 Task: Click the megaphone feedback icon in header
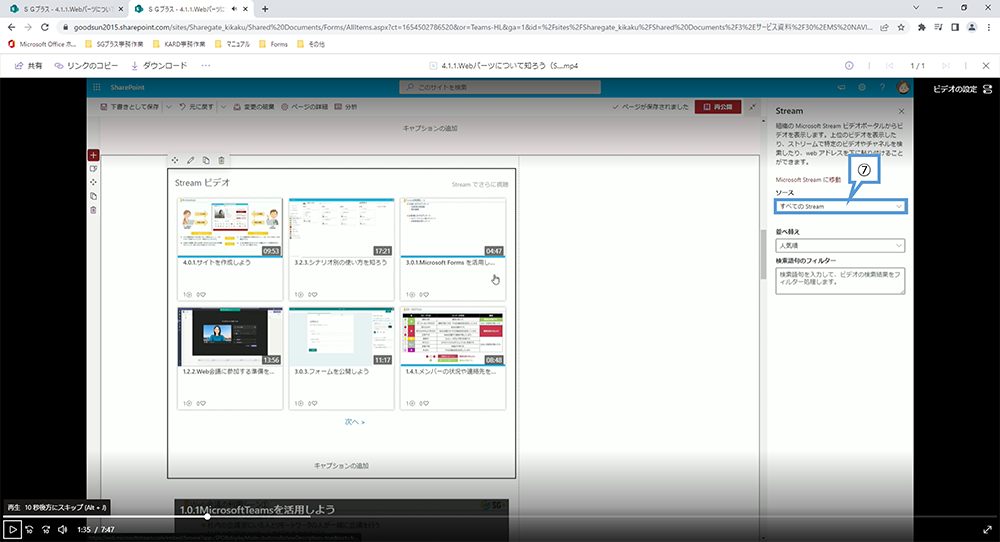click(x=841, y=87)
